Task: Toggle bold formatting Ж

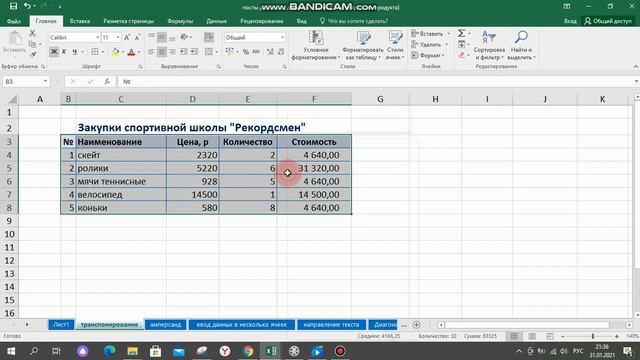Action: click(53, 52)
